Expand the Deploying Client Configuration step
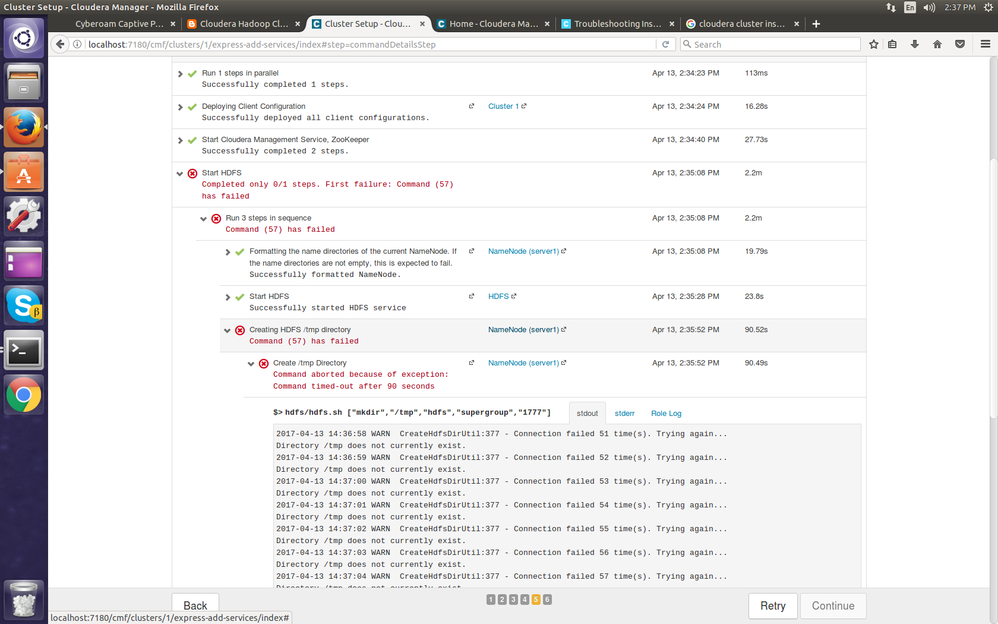Viewport: 998px width, 624px height. pyautogui.click(x=180, y=106)
